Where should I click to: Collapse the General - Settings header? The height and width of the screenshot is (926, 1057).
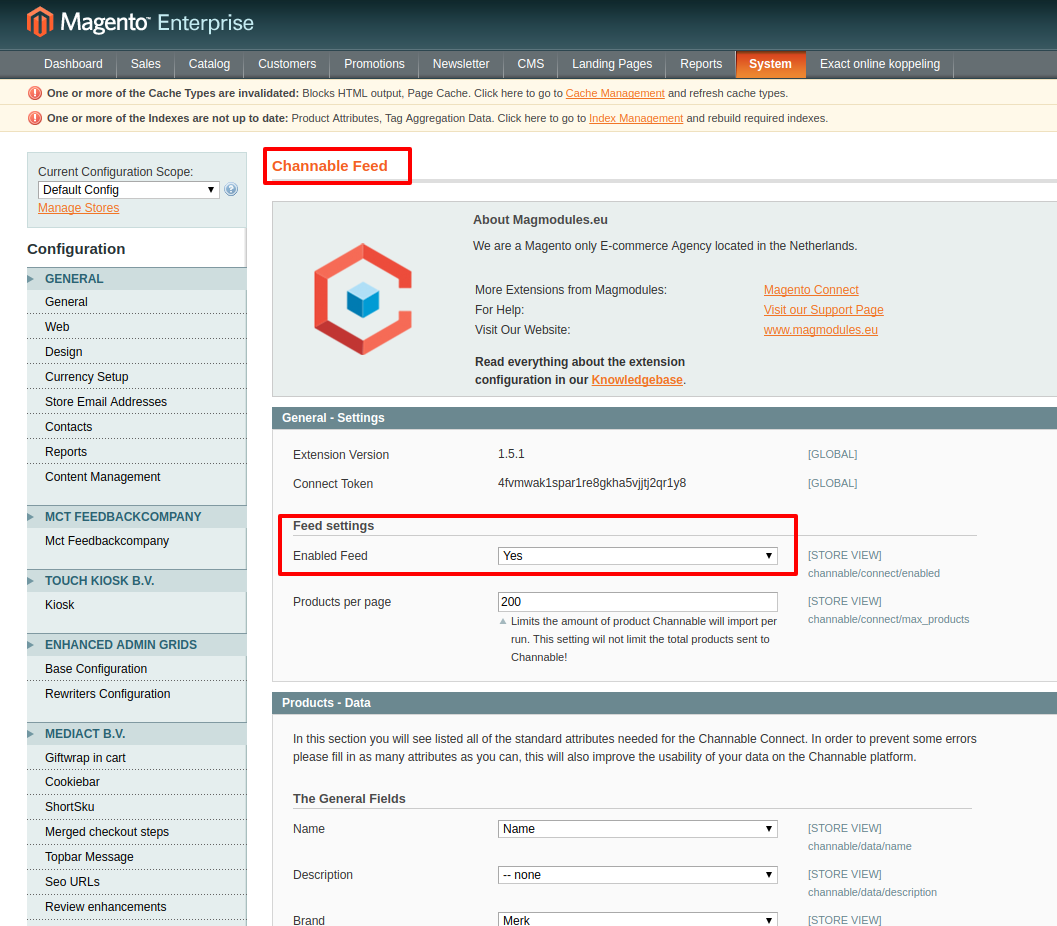click(x=664, y=418)
